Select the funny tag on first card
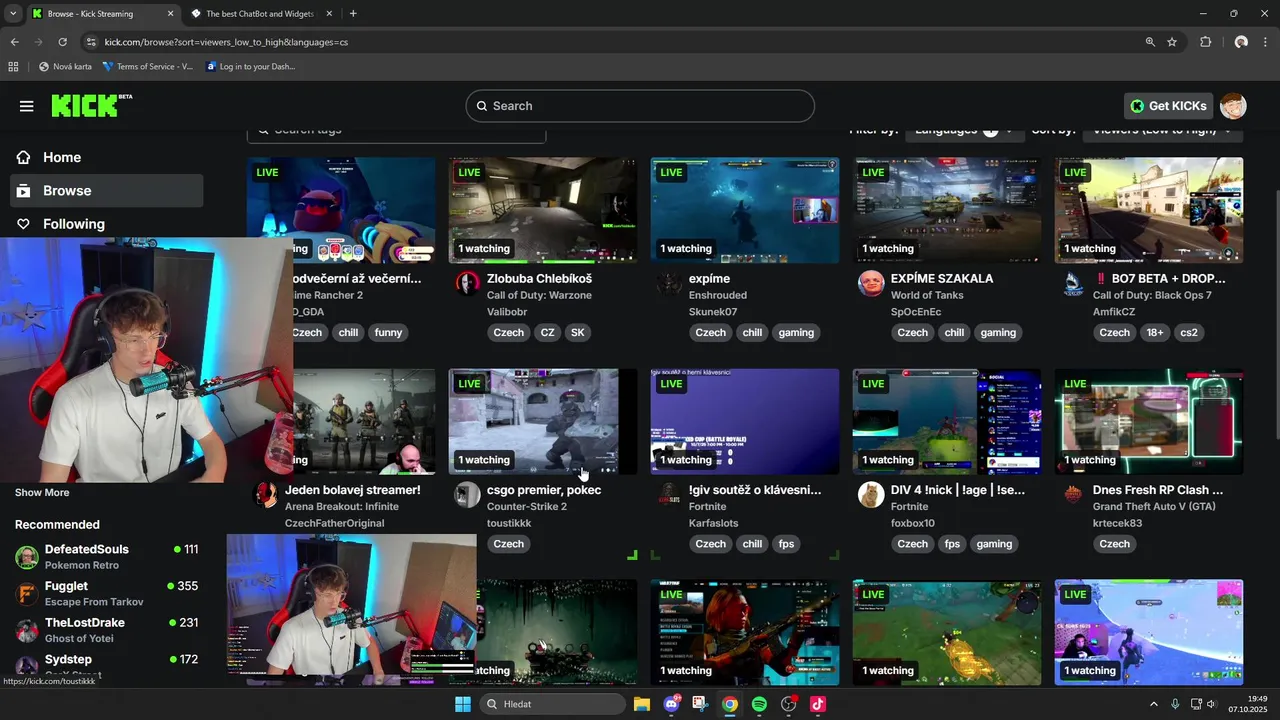 point(388,333)
